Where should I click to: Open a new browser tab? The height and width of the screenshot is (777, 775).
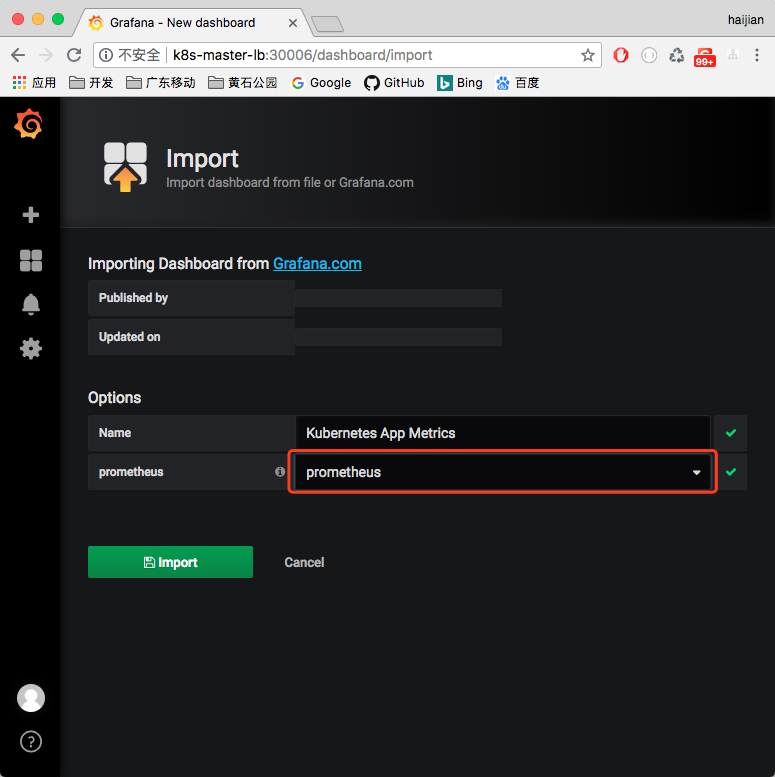[327, 23]
